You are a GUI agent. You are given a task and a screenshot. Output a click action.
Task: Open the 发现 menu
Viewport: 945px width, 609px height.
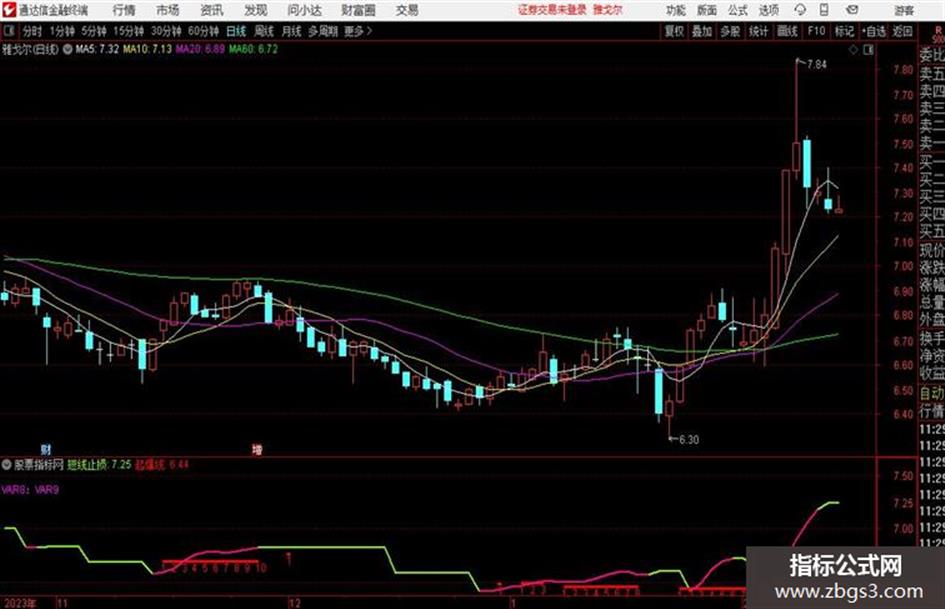pyautogui.click(x=256, y=10)
